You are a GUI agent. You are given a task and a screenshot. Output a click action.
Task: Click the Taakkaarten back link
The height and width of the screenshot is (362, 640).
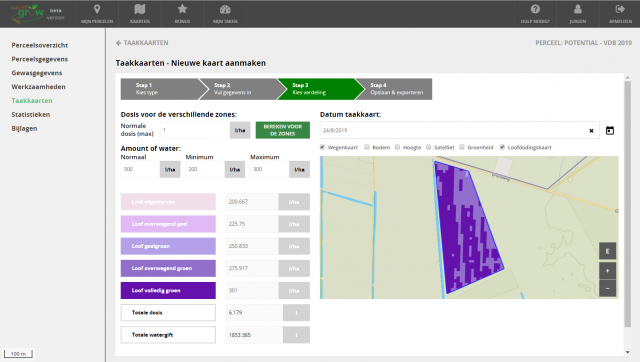pyautogui.click(x=146, y=43)
